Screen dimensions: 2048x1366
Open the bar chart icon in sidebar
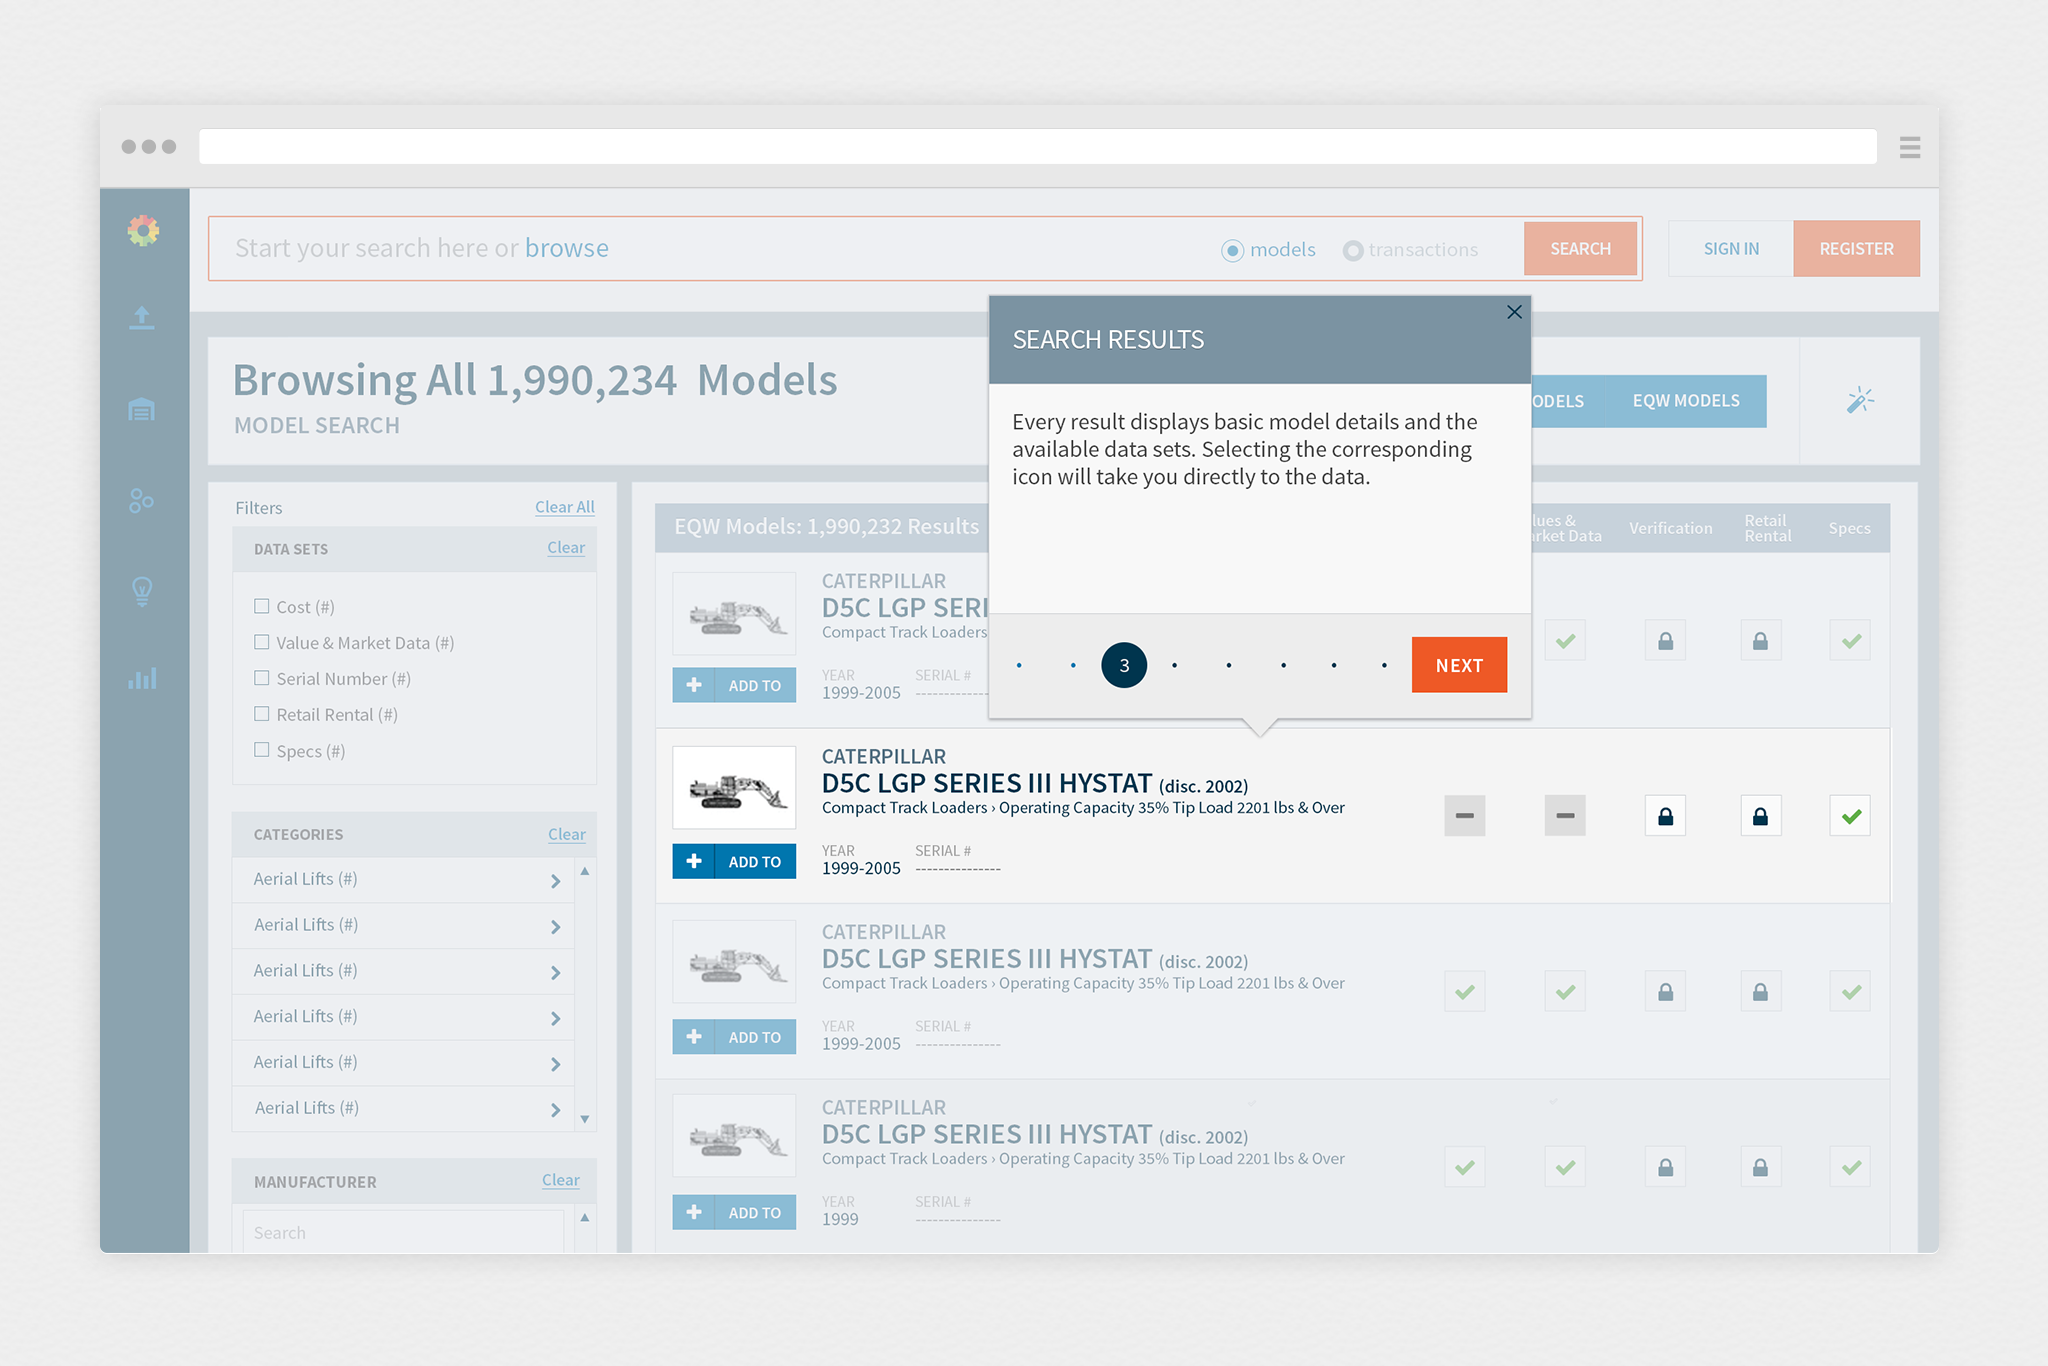tap(142, 679)
